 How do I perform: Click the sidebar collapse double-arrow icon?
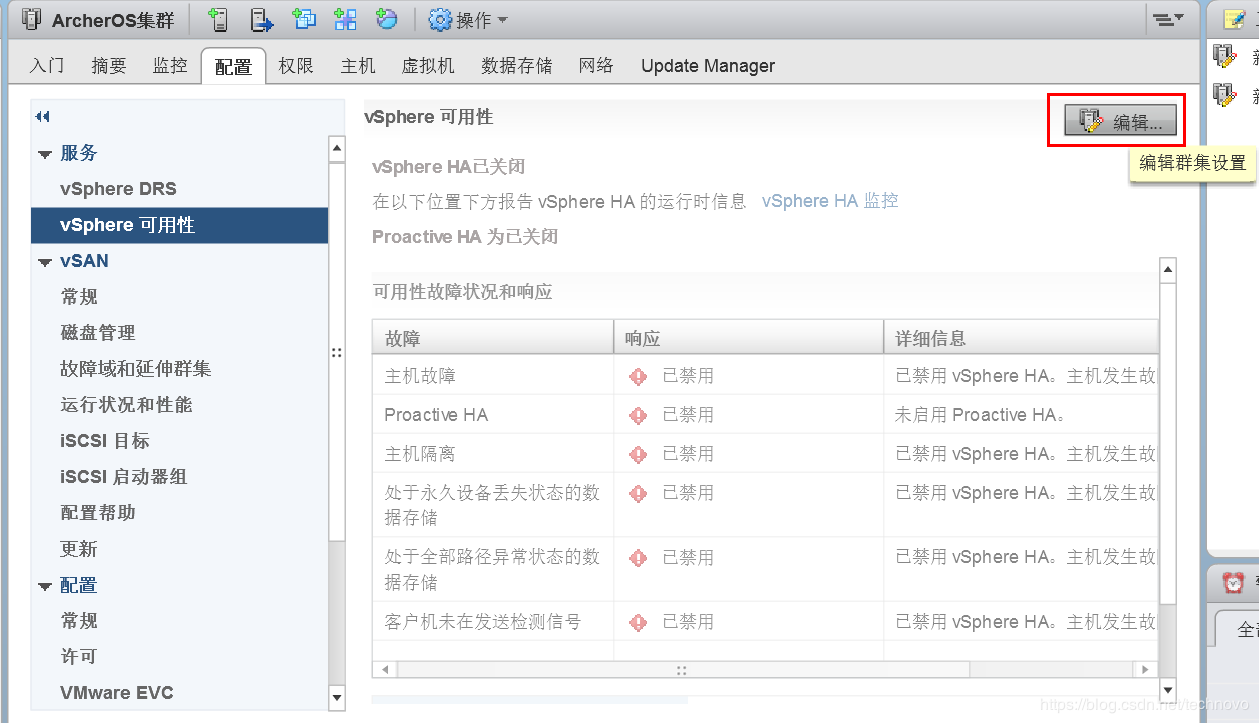pyautogui.click(x=40, y=116)
